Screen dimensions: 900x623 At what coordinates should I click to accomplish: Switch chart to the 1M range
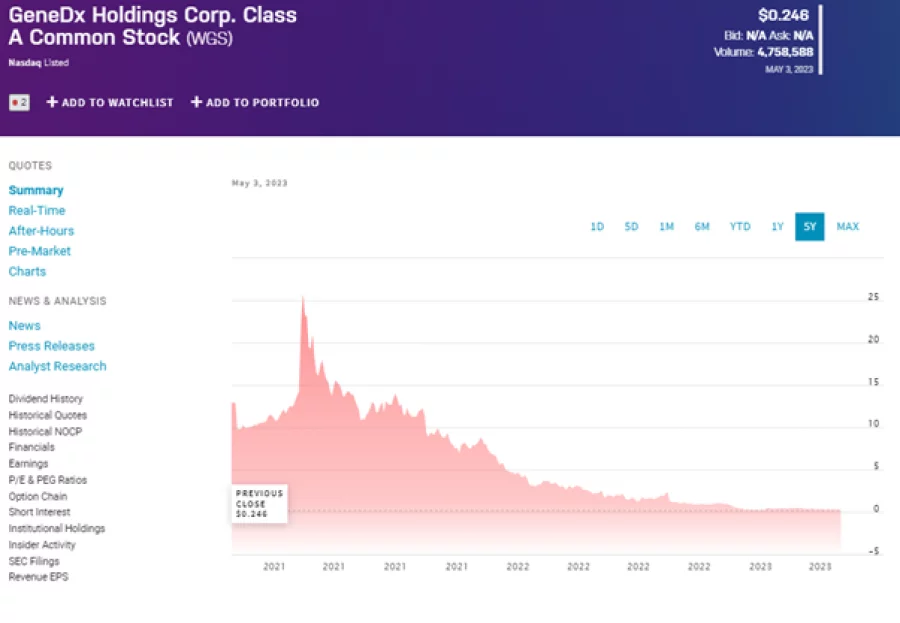tap(666, 227)
